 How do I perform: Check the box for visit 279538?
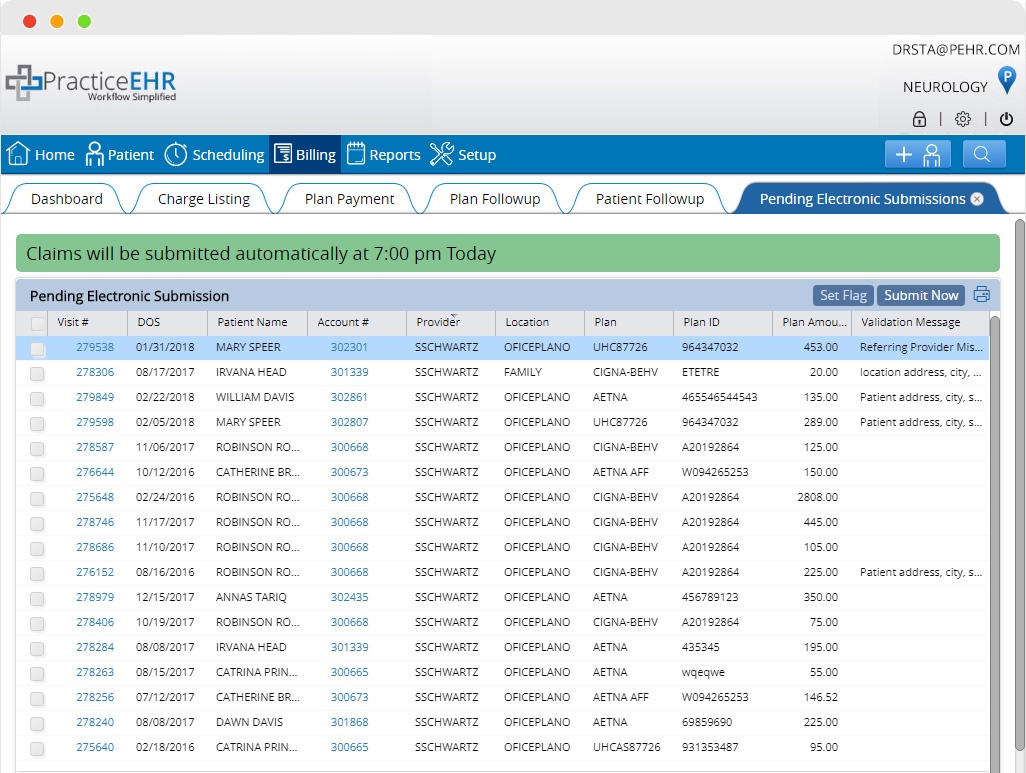(37, 349)
